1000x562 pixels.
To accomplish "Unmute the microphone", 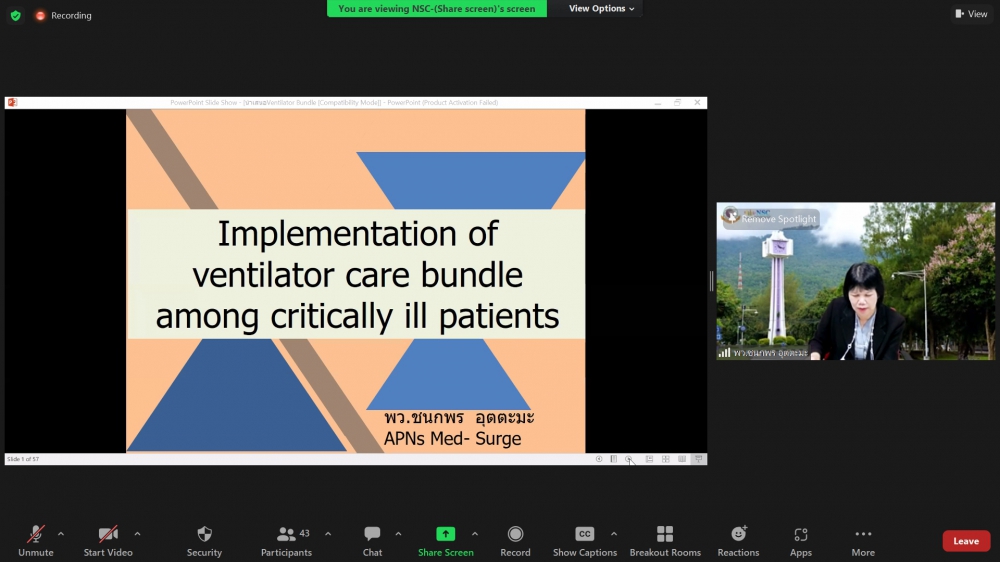I will pos(36,540).
